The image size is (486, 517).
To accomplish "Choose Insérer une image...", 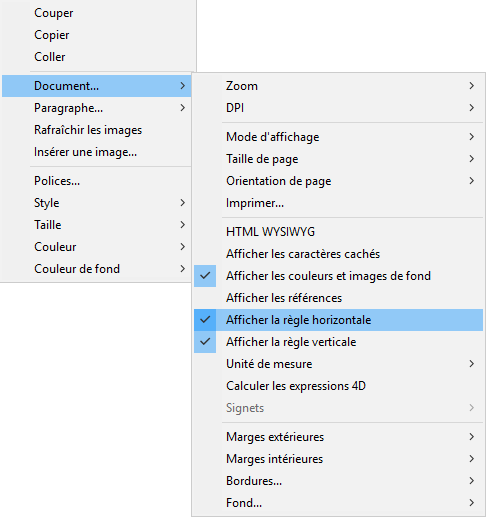I will point(97,152).
